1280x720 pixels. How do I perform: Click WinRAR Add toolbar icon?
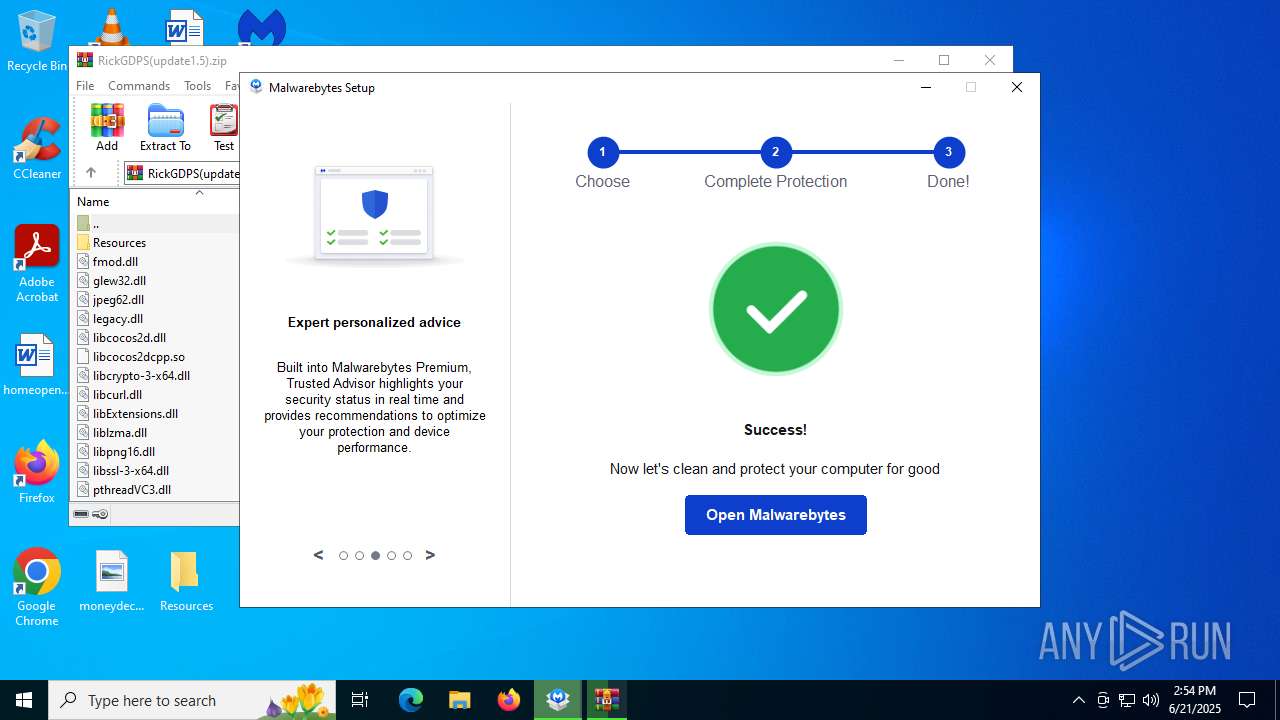pos(107,128)
